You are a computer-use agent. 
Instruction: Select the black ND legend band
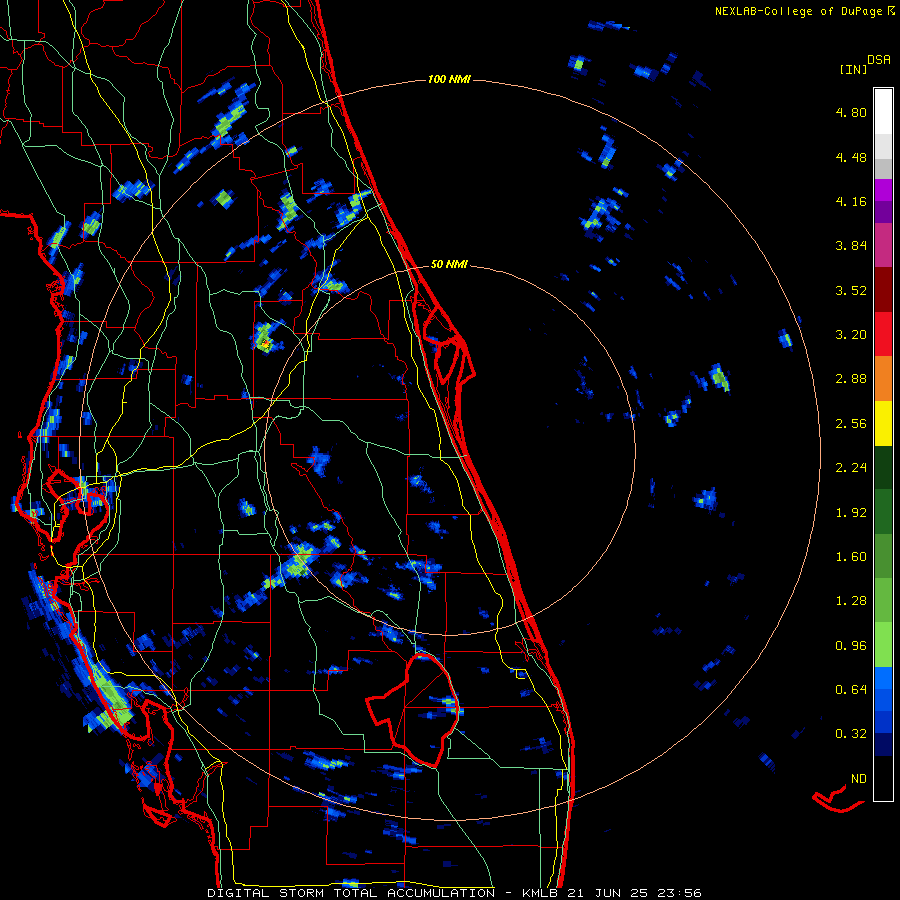pos(883,778)
